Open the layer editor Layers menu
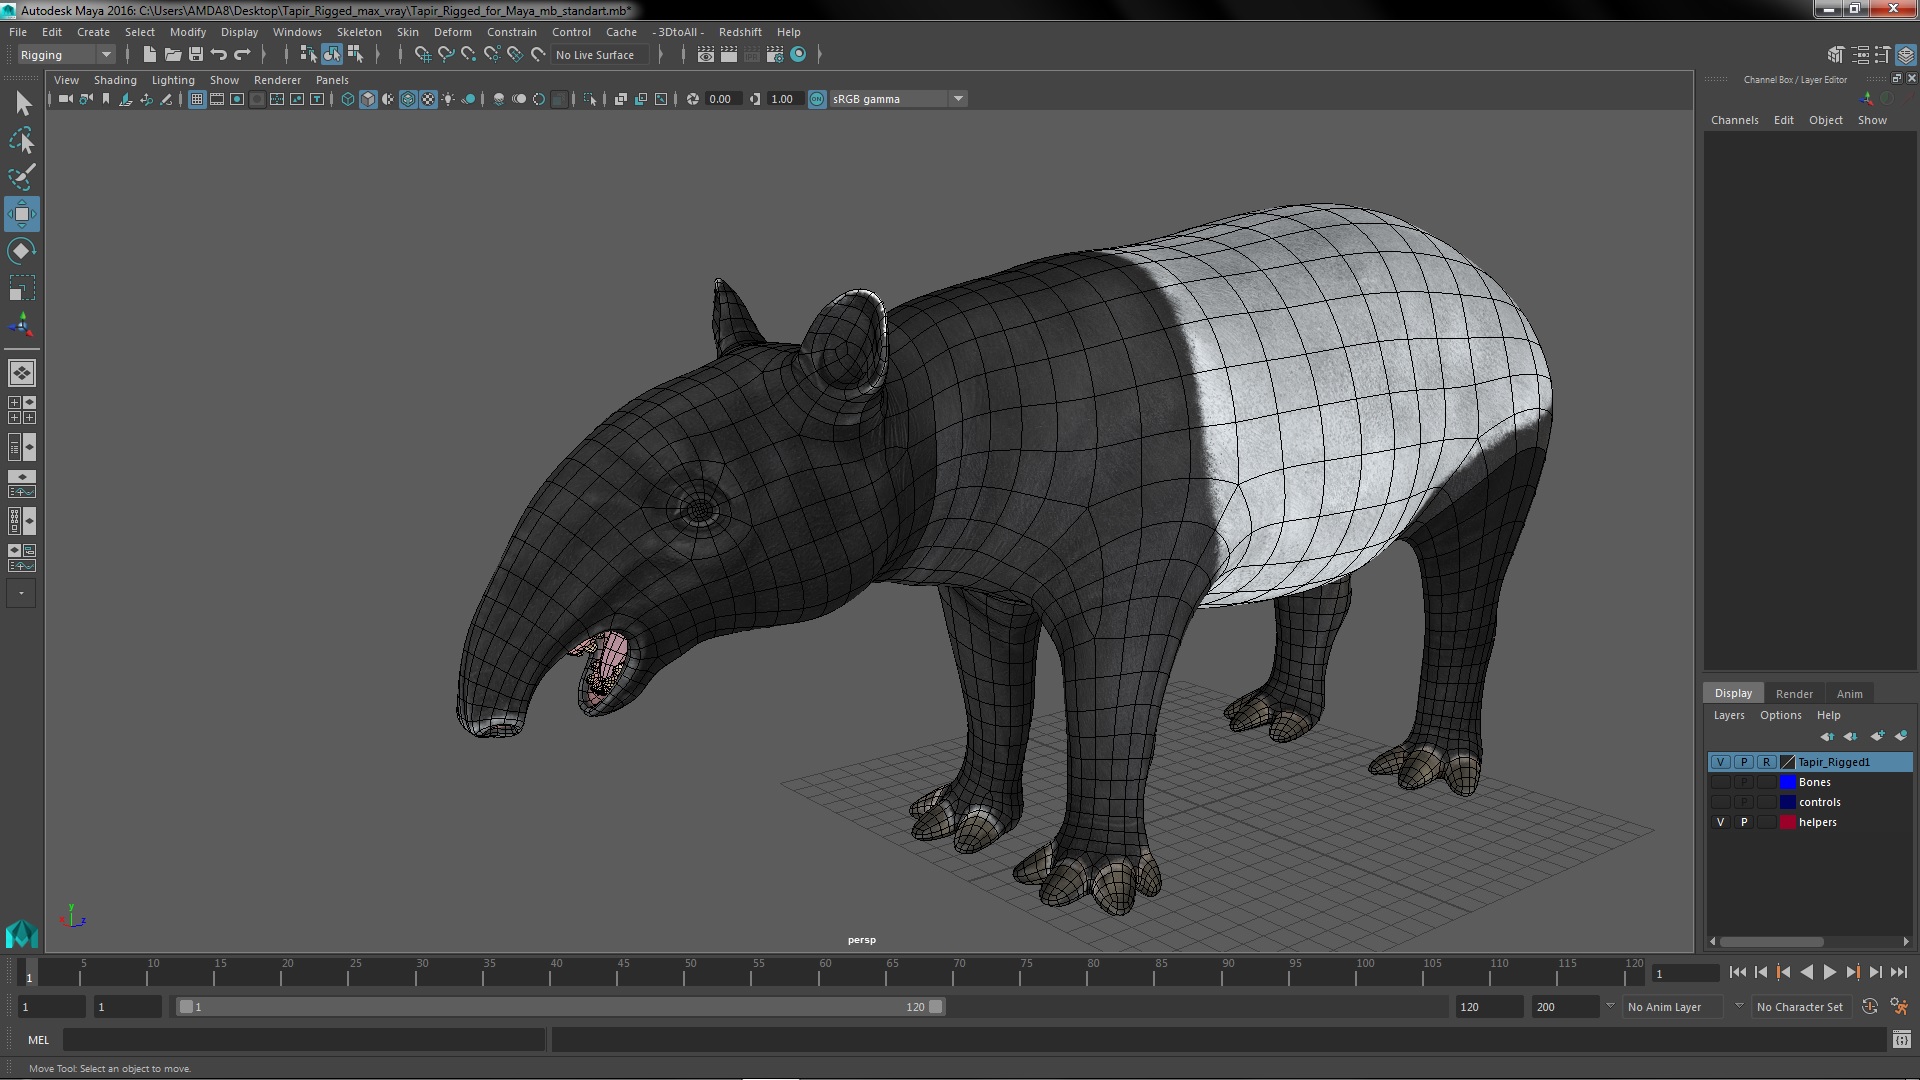This screenshot has width=1920, height=1080. click(x=1728, y=715)
